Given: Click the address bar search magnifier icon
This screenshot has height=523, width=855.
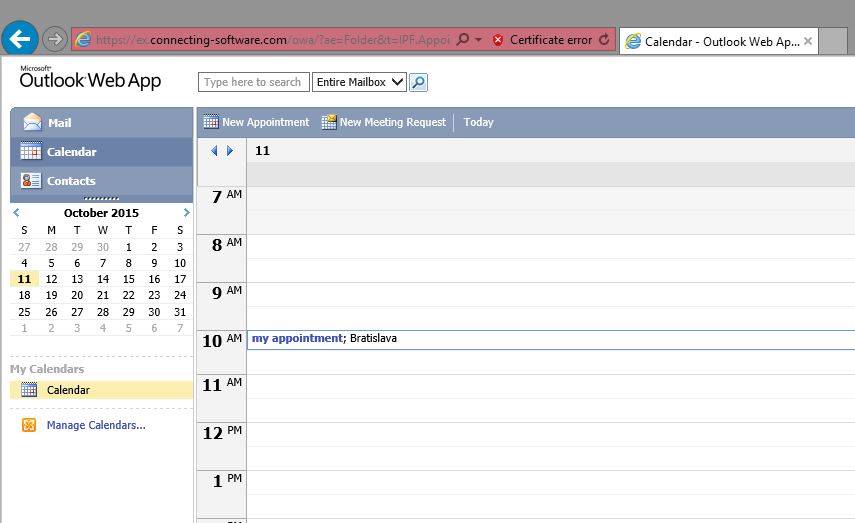Looking at the screenshot, I should (x=462, y=39).
